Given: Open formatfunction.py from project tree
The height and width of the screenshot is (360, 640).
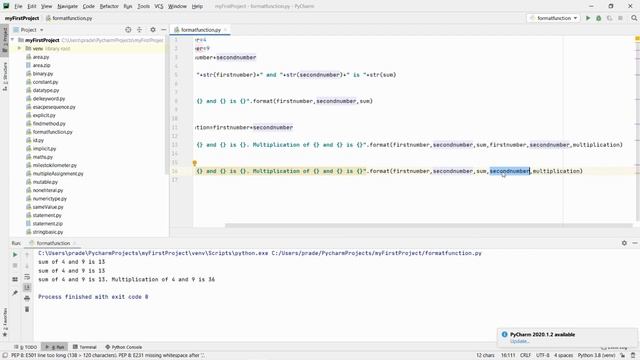Looking at the screenshot, I should coord(52,132).
